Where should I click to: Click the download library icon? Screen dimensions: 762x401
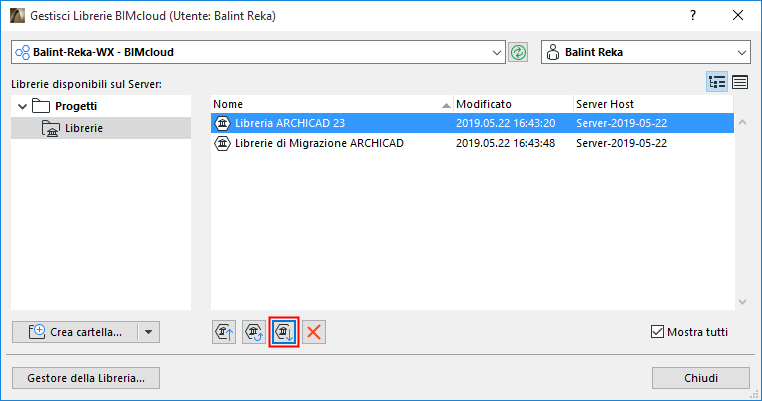click(x=284, y=332)
